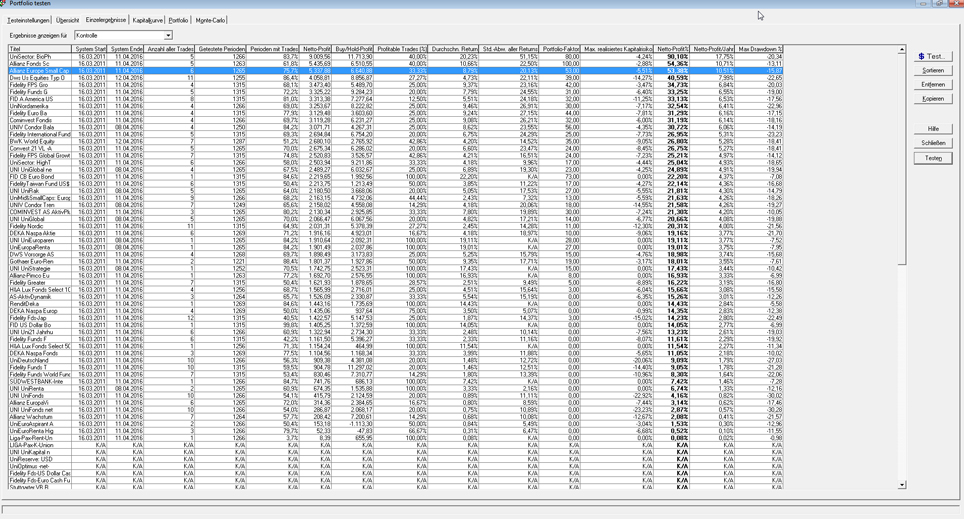Click the Max Drawdown % column header
Viewport: 964px width, 519px height.
[760, 49]
